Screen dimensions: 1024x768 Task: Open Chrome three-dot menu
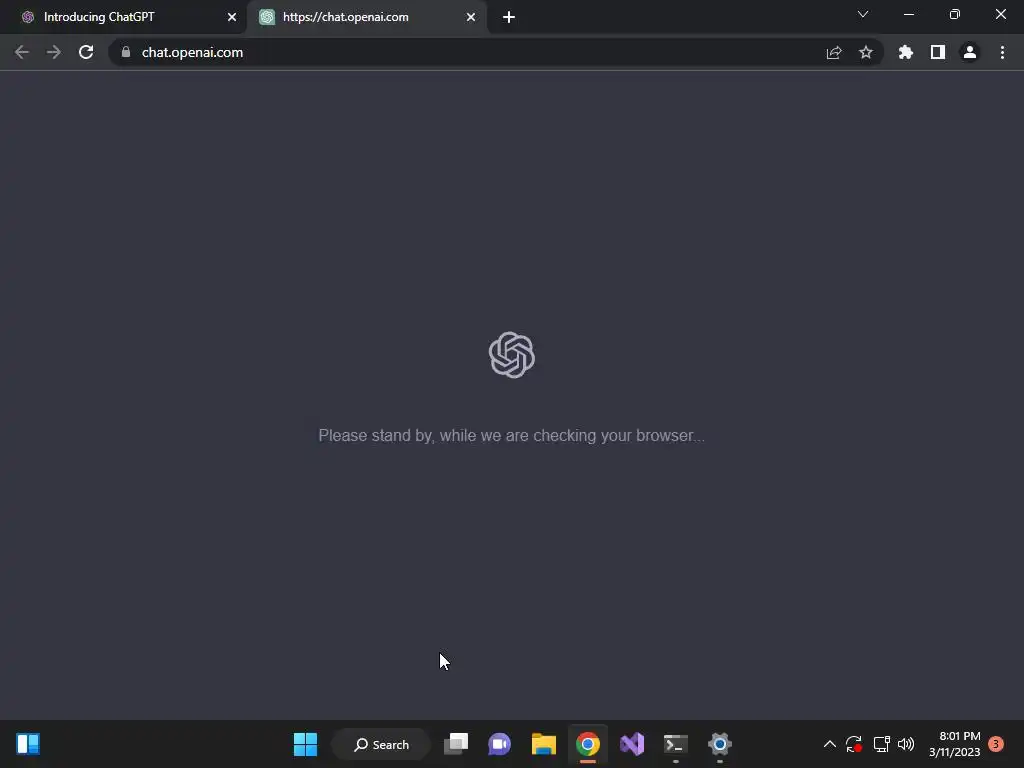pos(1002,52)
